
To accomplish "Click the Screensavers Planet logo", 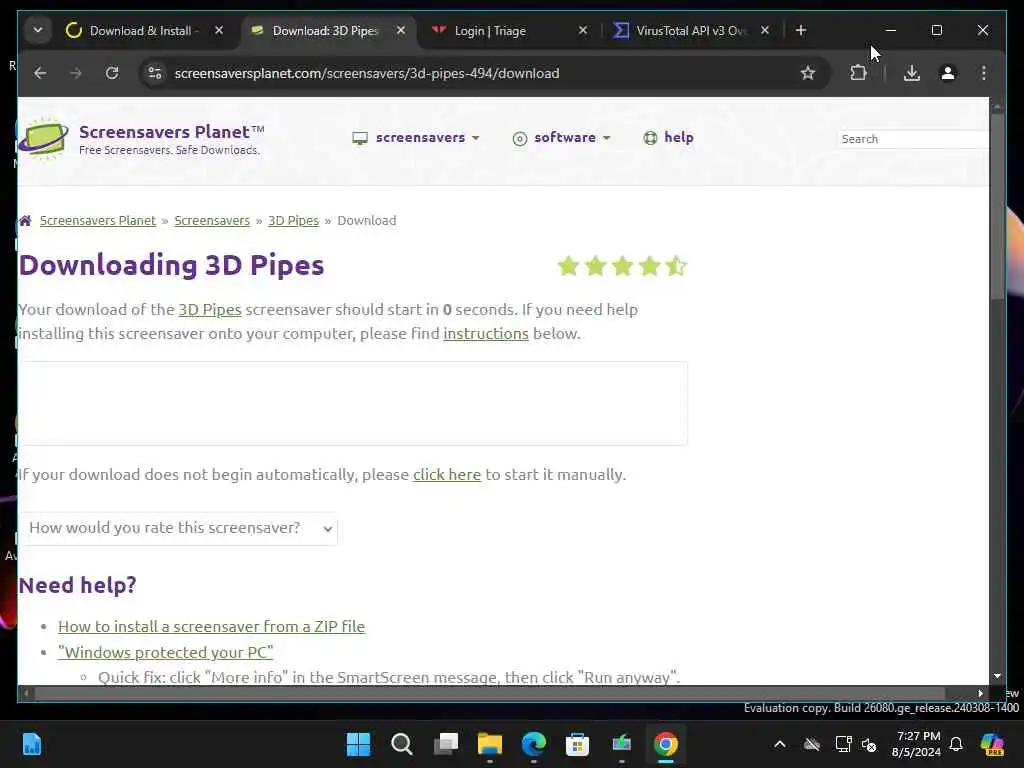I will 142,139.
